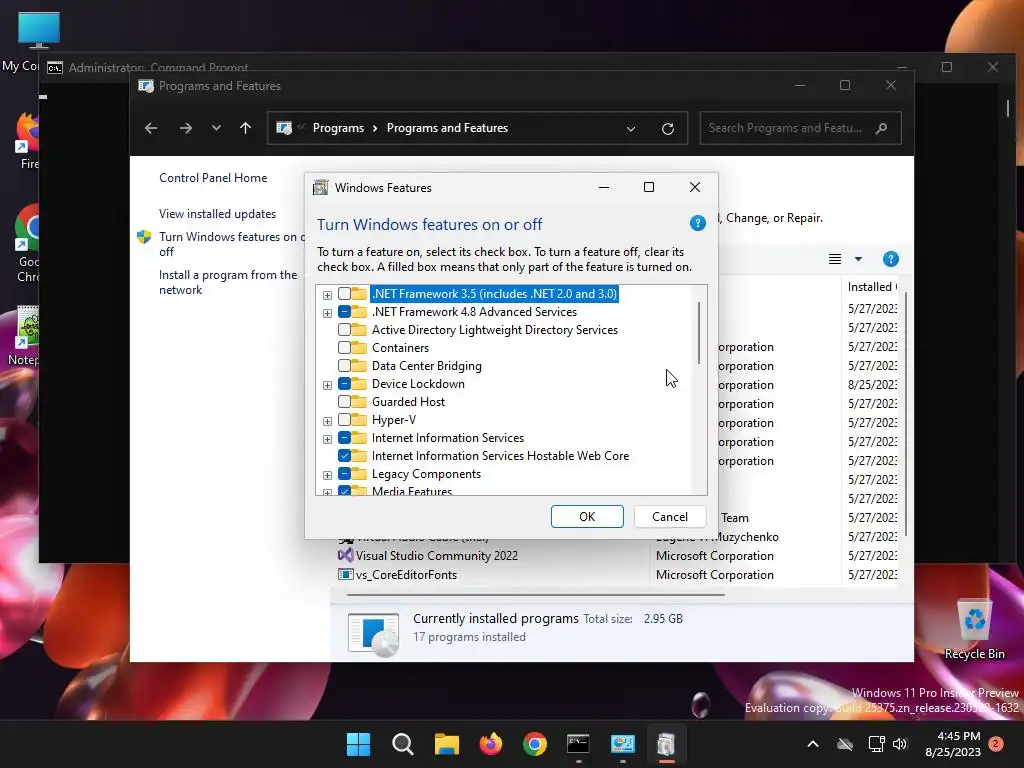1024x768 pixels.
Task: Select the vs_CoreEditorFonts program entry
Action: click(x=406, y=575)
